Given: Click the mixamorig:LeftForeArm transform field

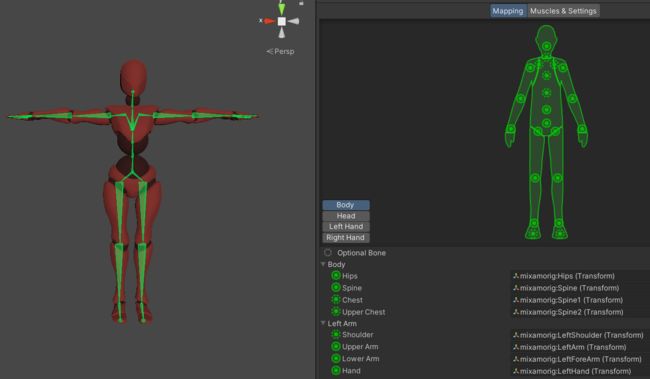Looking at the screenshot, I should pos(580,359).
